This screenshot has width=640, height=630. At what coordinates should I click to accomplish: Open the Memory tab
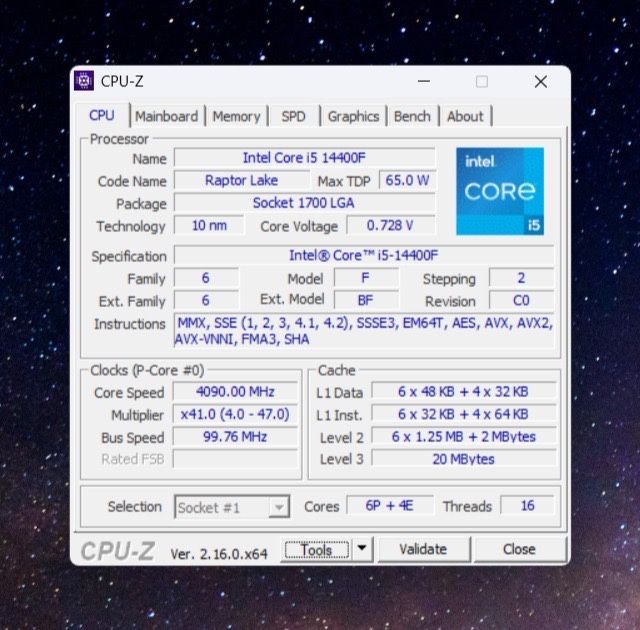point(236,116)
